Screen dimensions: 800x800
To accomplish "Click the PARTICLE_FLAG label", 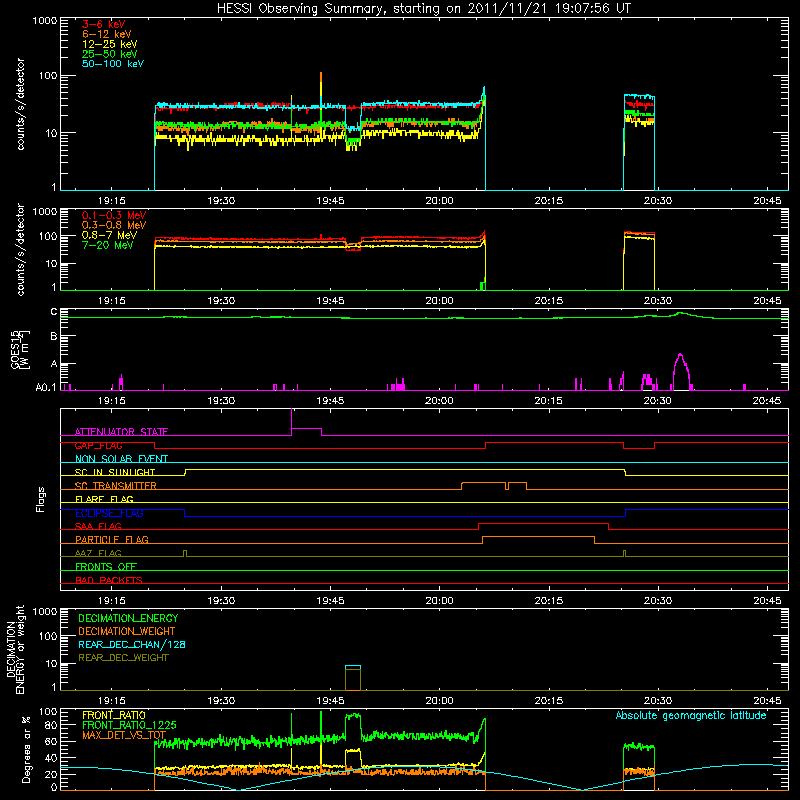I will (x=112, y=539).
